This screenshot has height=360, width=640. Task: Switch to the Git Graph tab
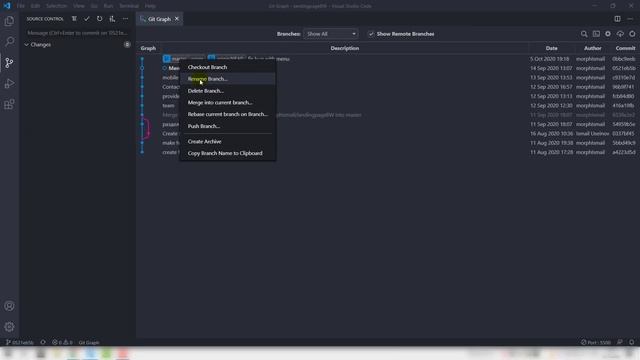click(159, 19)
